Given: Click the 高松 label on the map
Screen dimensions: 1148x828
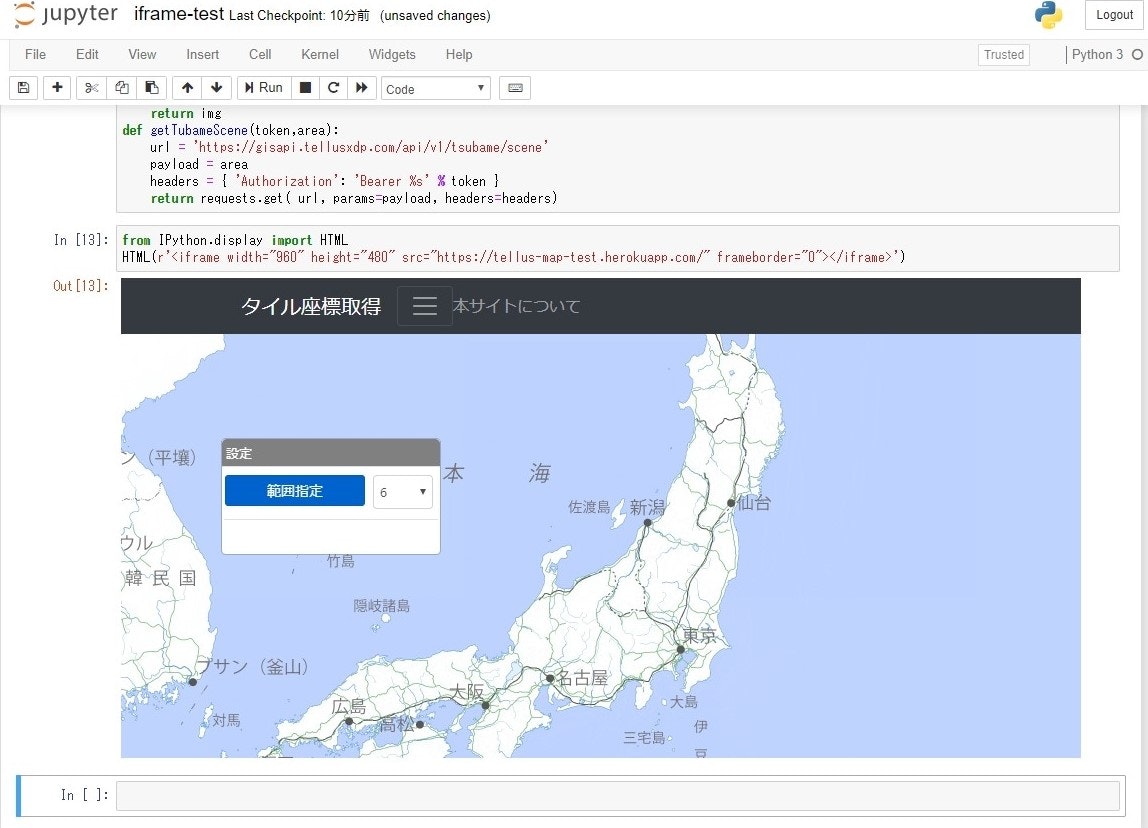Looking at the screenshot, I should click(x=397, y=724).
